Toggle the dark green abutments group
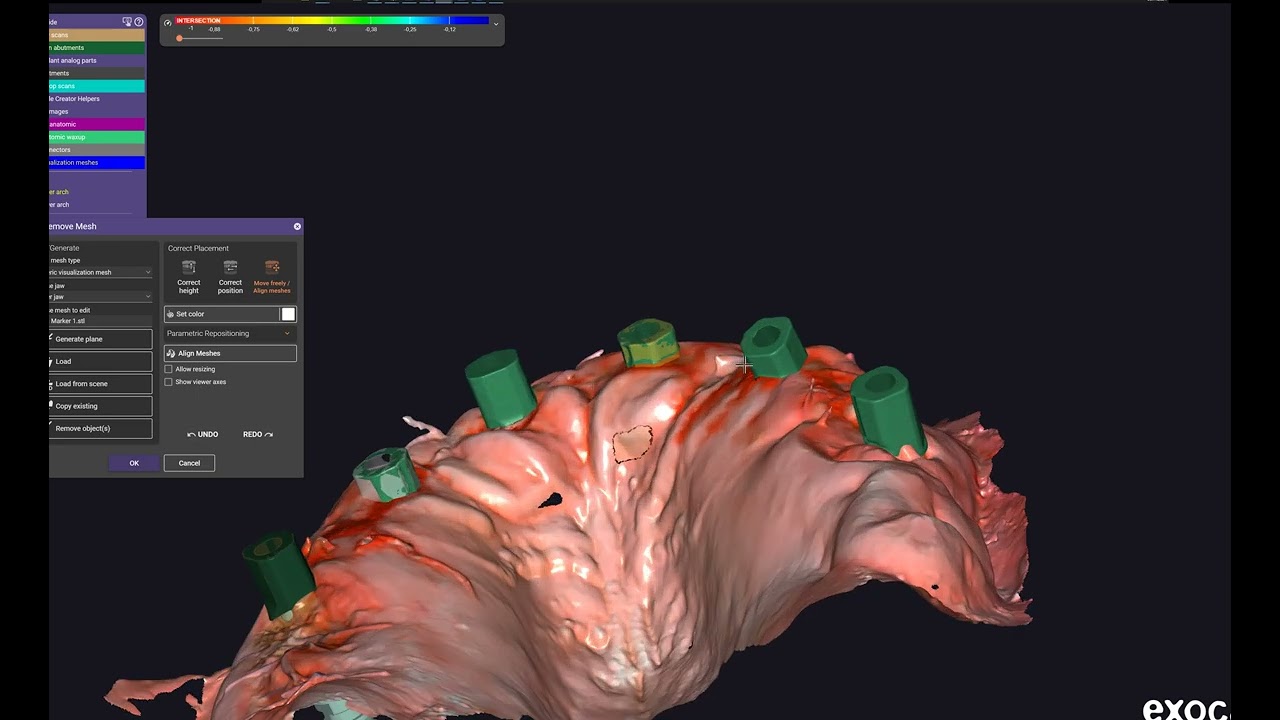Viewport: 1280px width, 720px height. [97, 48]
